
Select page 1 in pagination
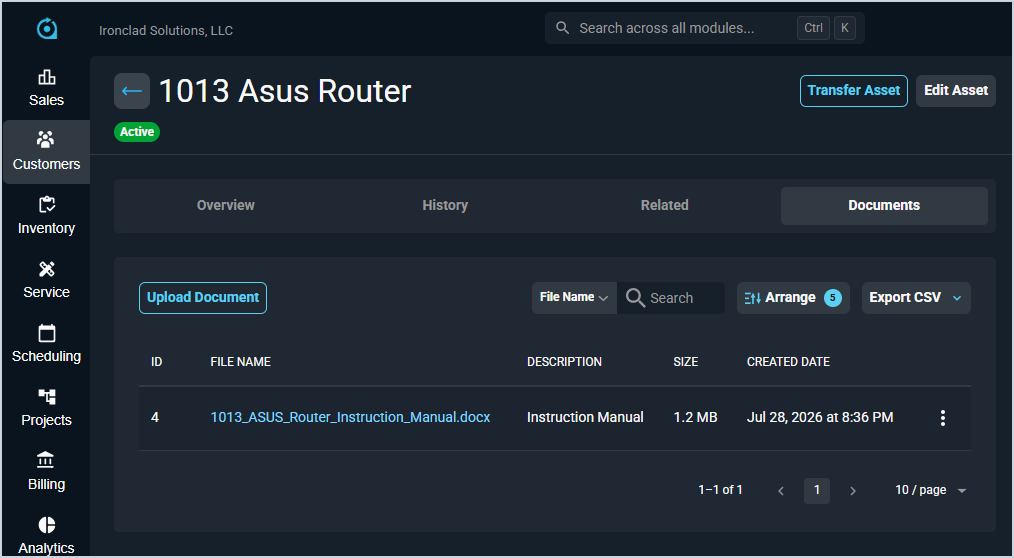[x=817, y=491]
